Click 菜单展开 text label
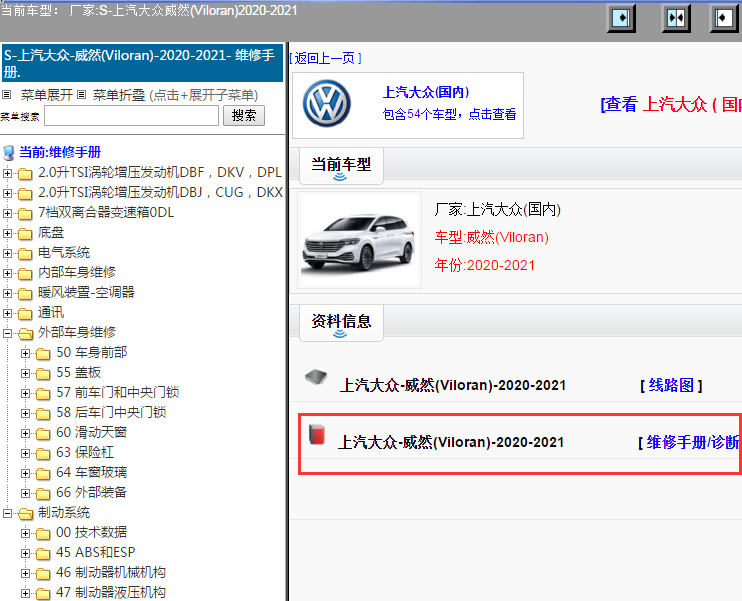The width and height of the screenshot is (742, 601). click(x=47, y=95)
